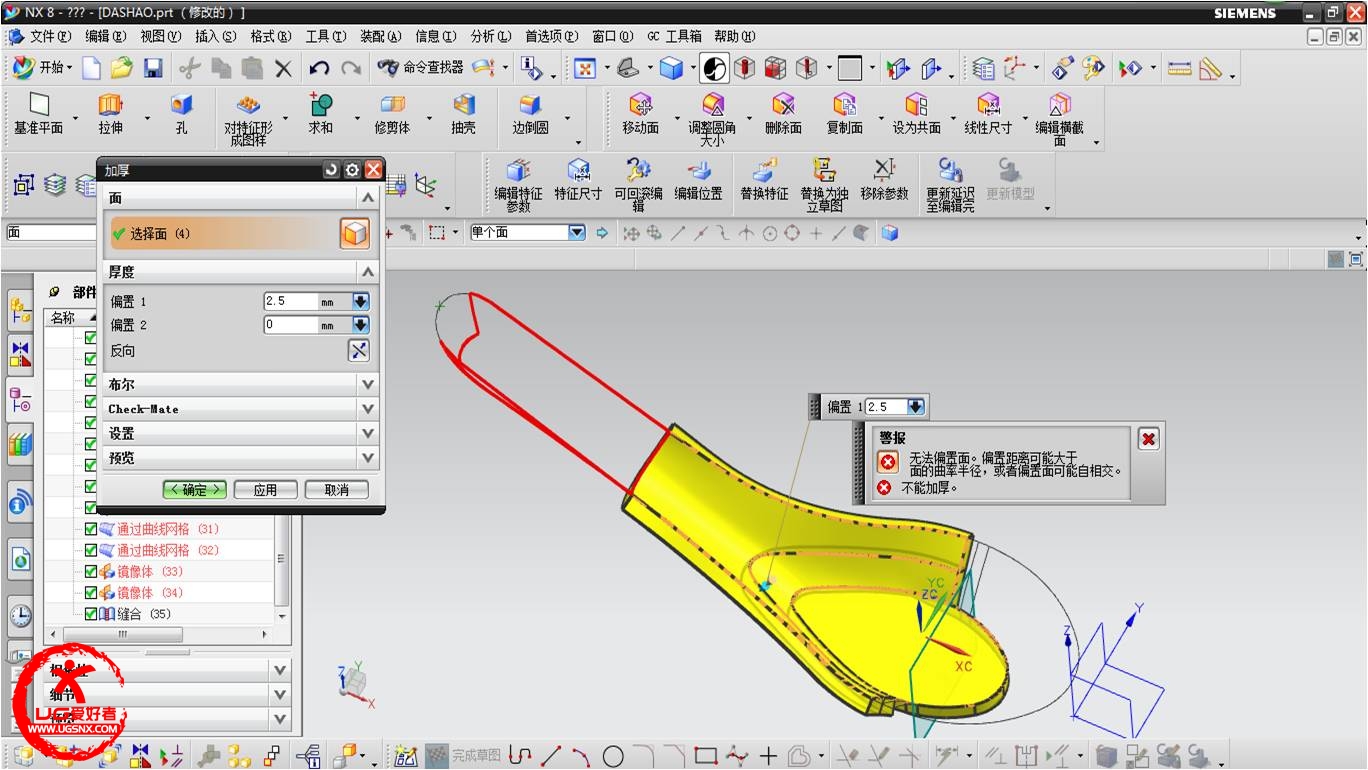This screenshot has height=770, width=1368.
Task: Click the 应用 apply button
Action: pyautogui.click(x=265, y=490)
